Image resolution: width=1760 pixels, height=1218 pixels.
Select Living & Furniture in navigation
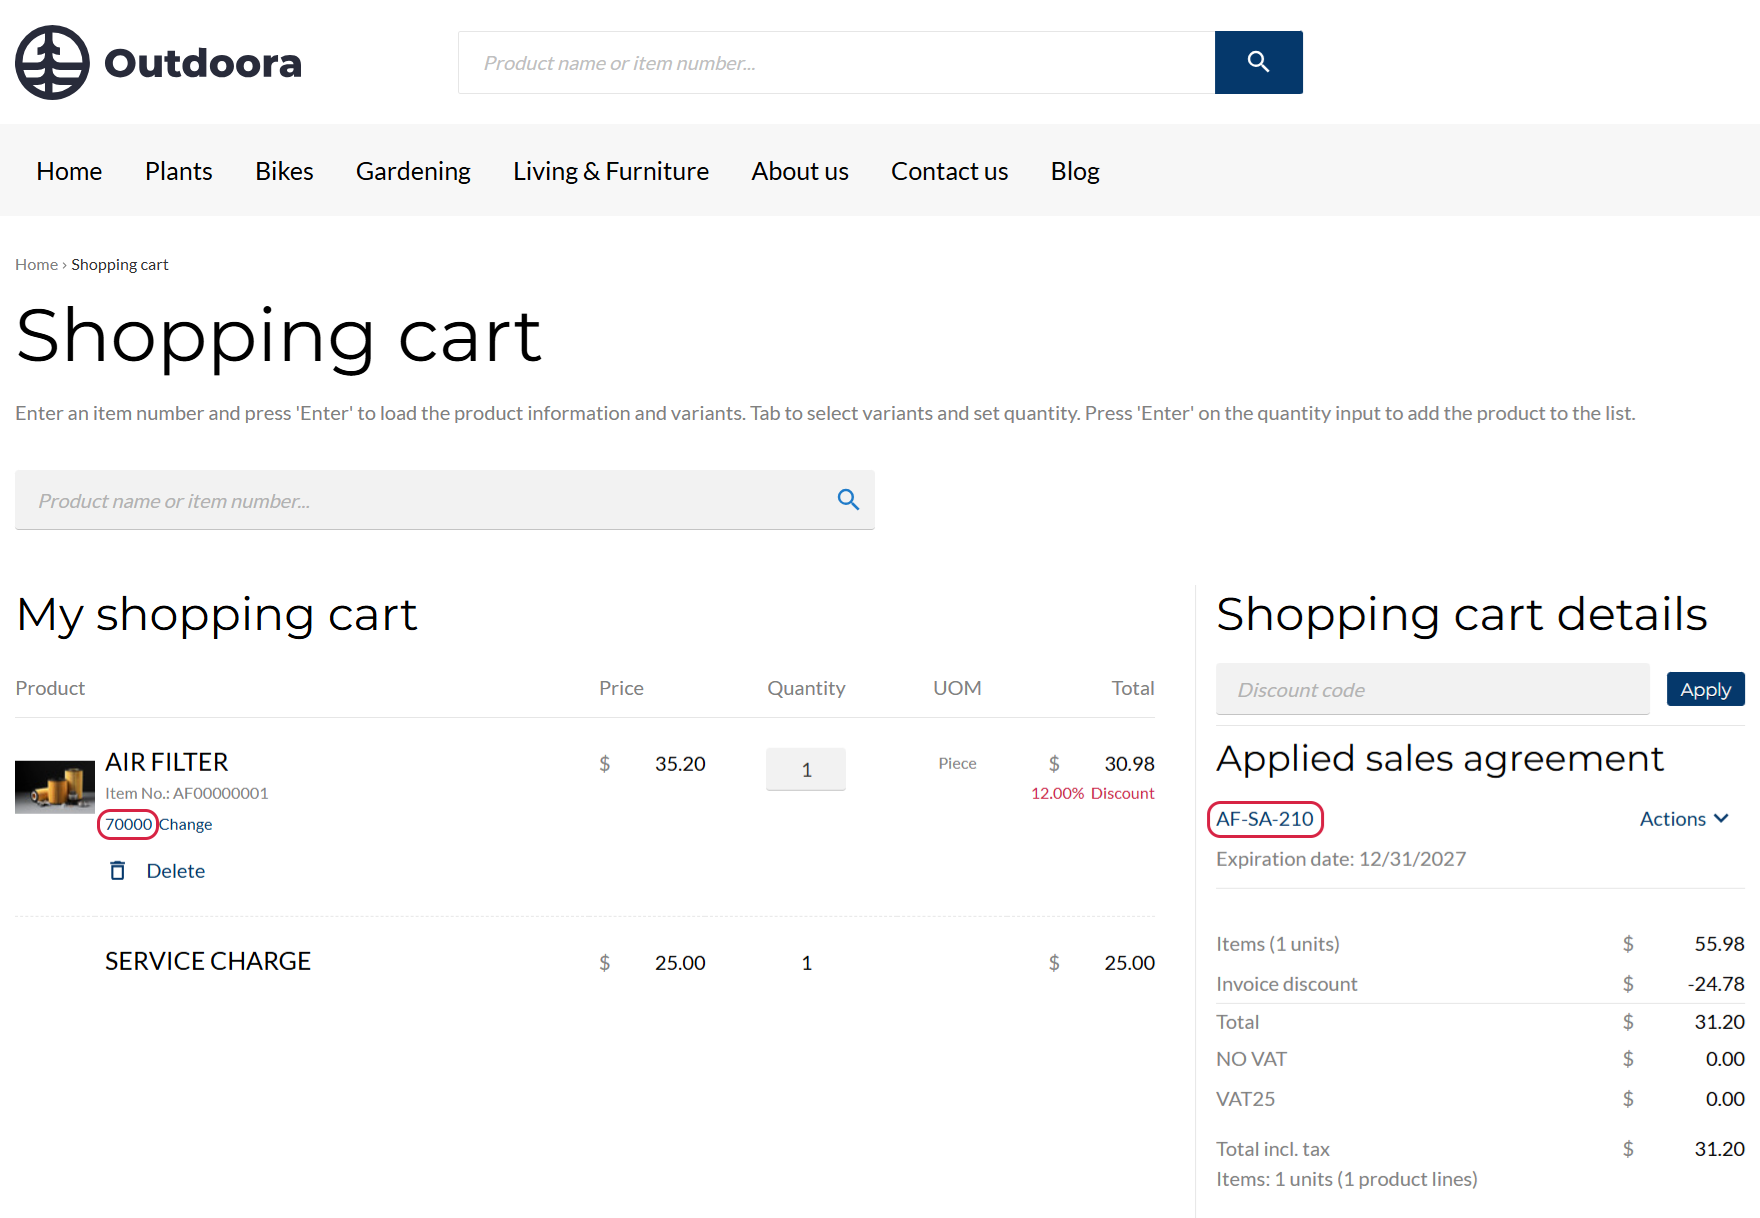pyautogui.click(x=610, y=171)
